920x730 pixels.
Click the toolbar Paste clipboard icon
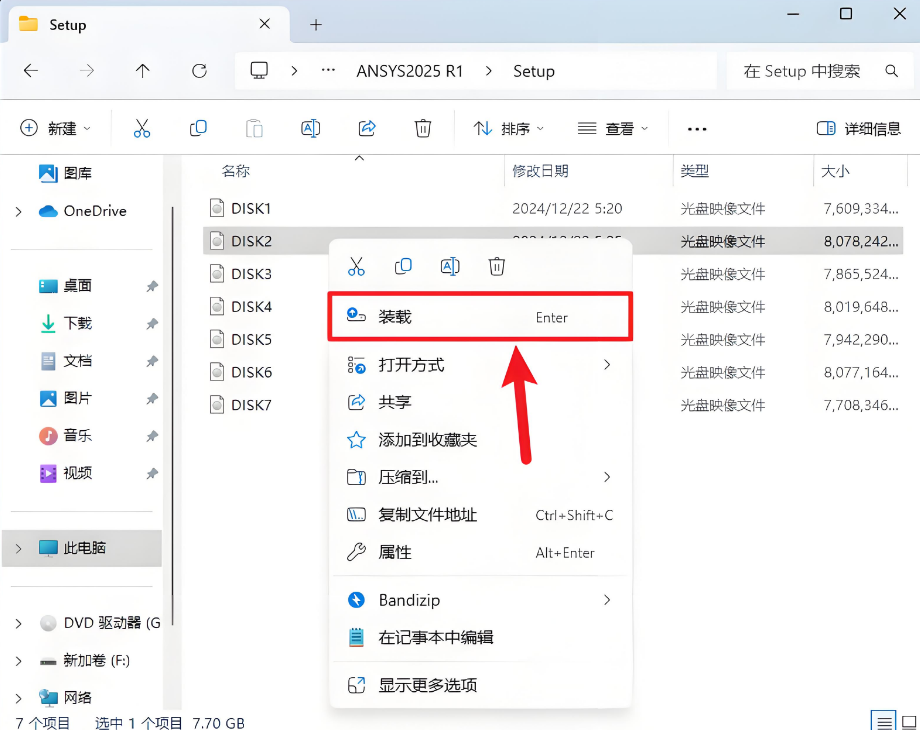point(254,128)
